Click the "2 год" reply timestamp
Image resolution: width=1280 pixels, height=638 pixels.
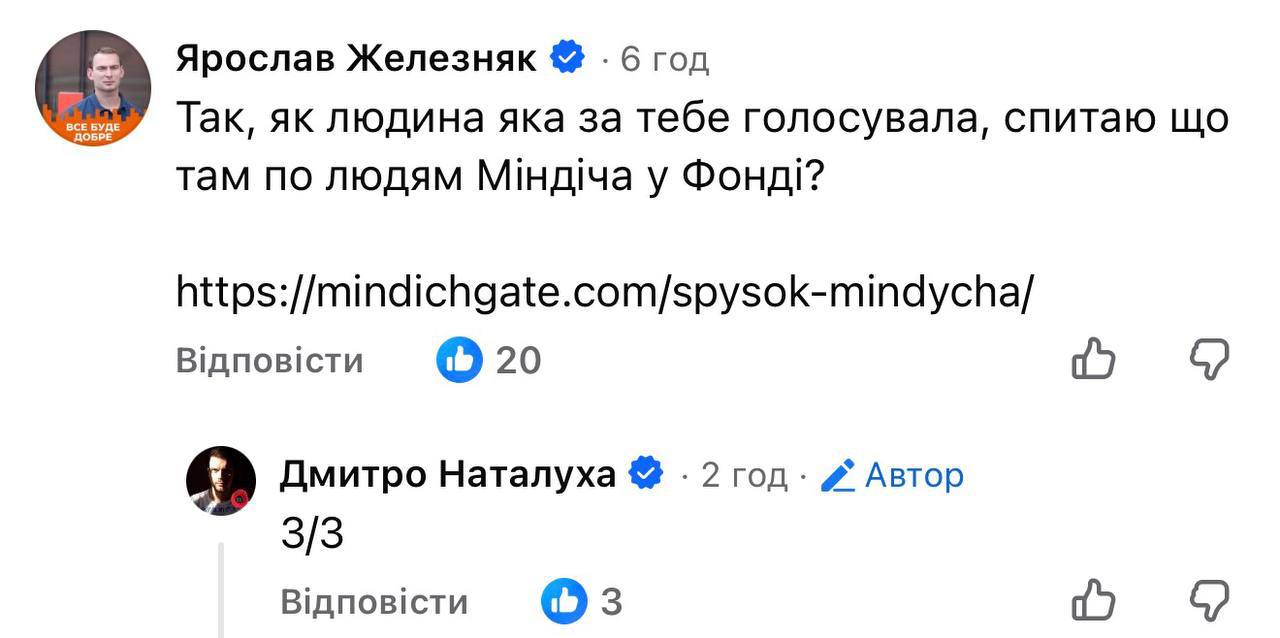point(744,476)
